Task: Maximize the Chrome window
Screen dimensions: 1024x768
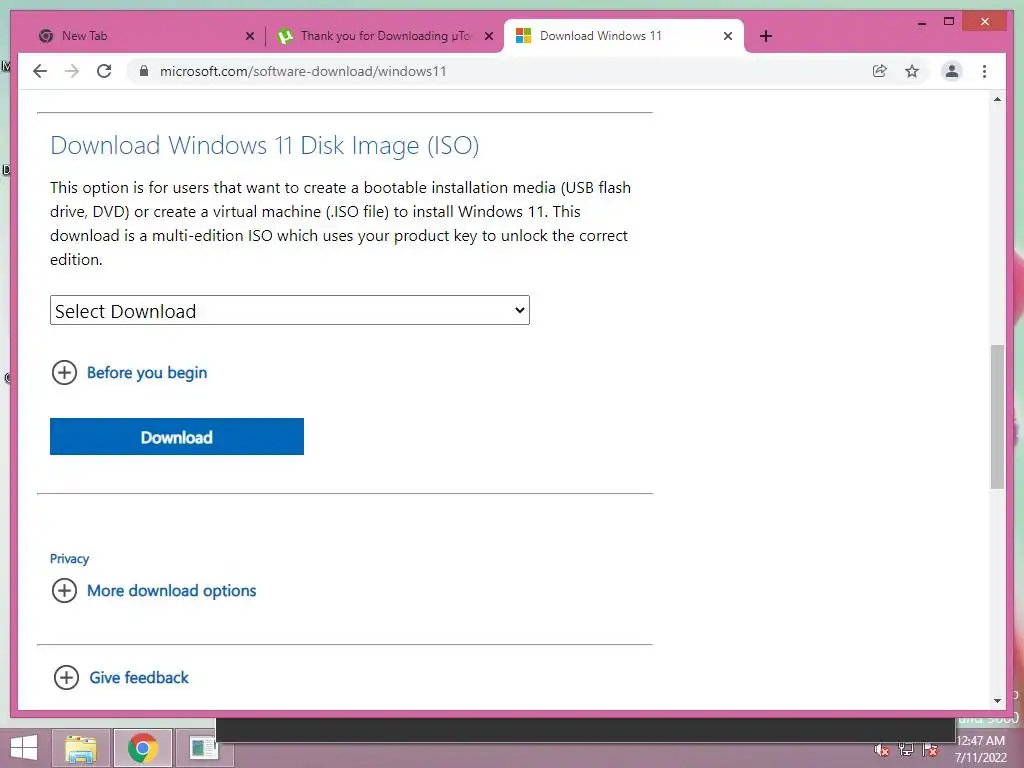Action: (x=949, y=22)
